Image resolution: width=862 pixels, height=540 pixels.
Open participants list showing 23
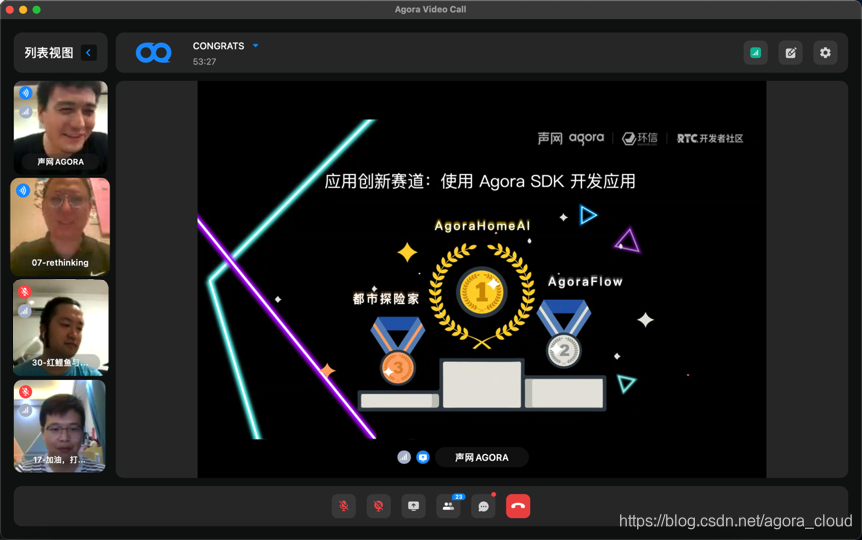[x=449, y=506]
